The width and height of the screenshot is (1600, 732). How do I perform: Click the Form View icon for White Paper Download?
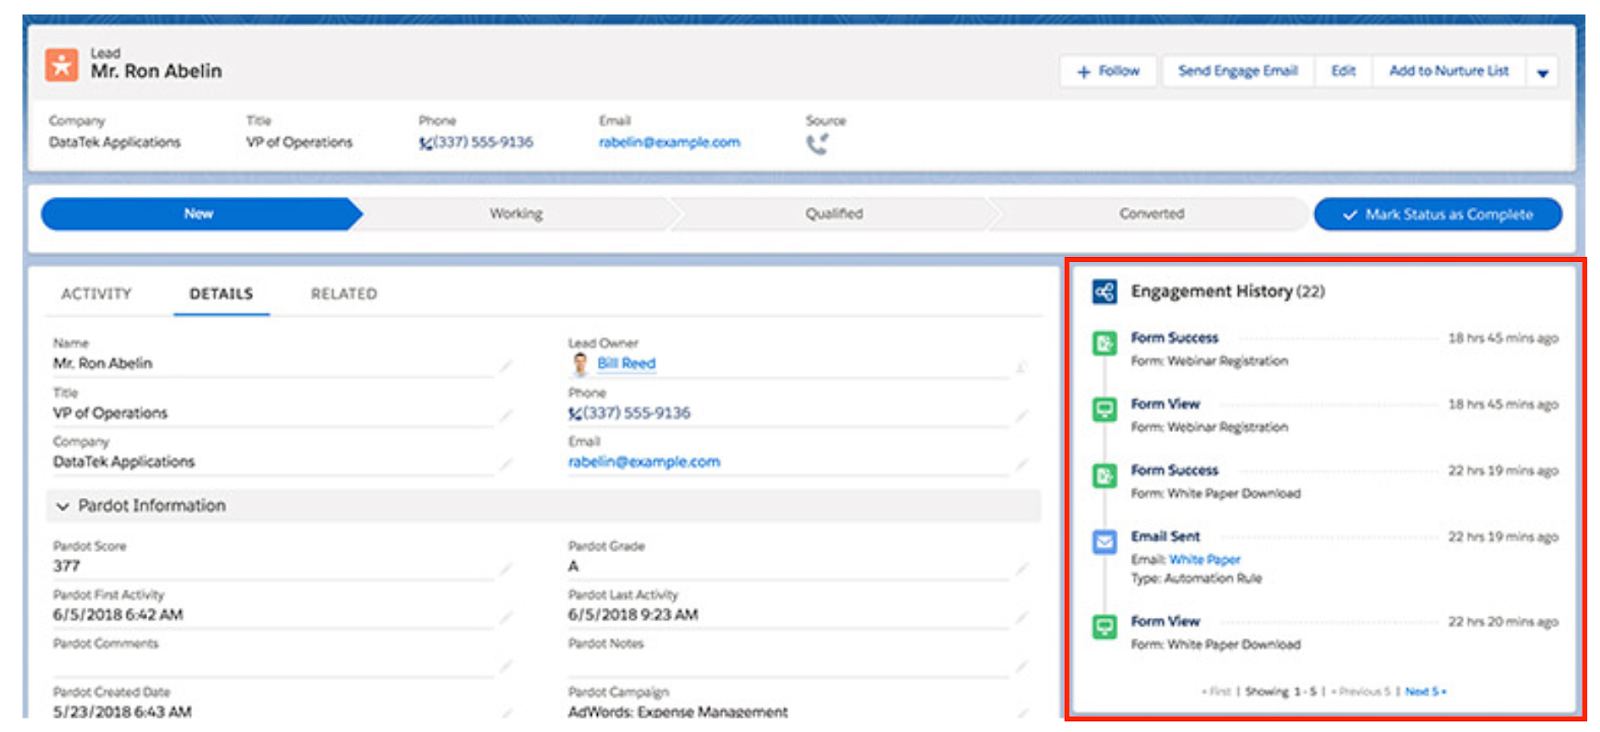click(x=1104, y=627)
